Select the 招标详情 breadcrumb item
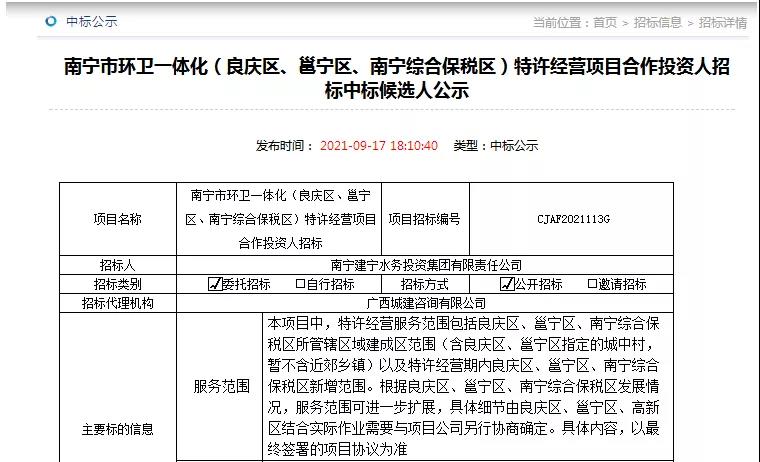 [723, 23]
